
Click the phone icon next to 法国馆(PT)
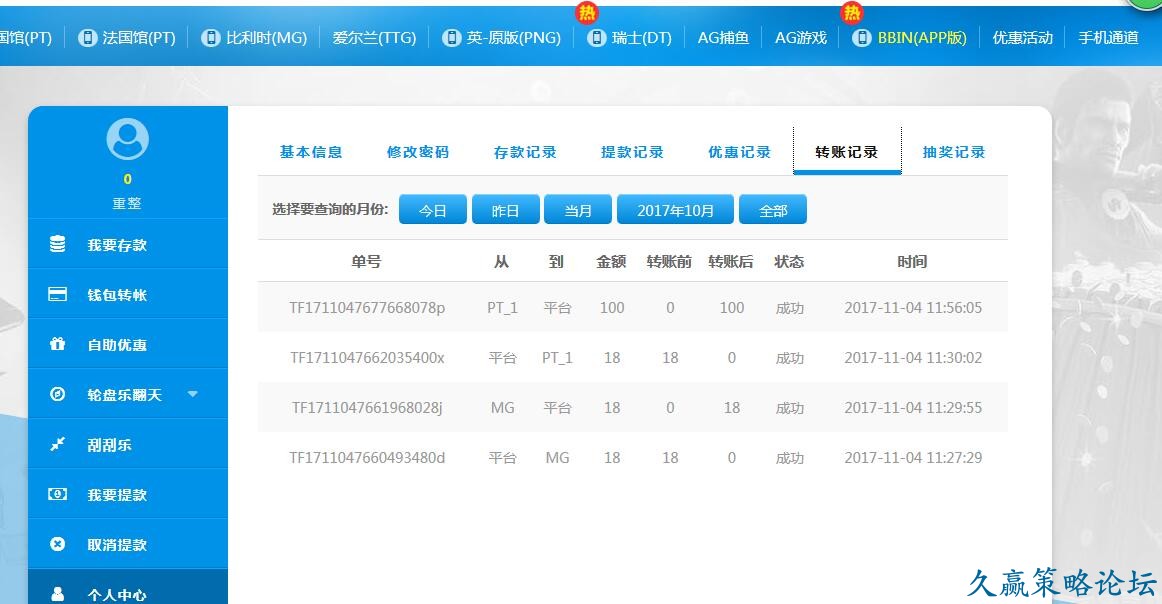tap(87, 37)
